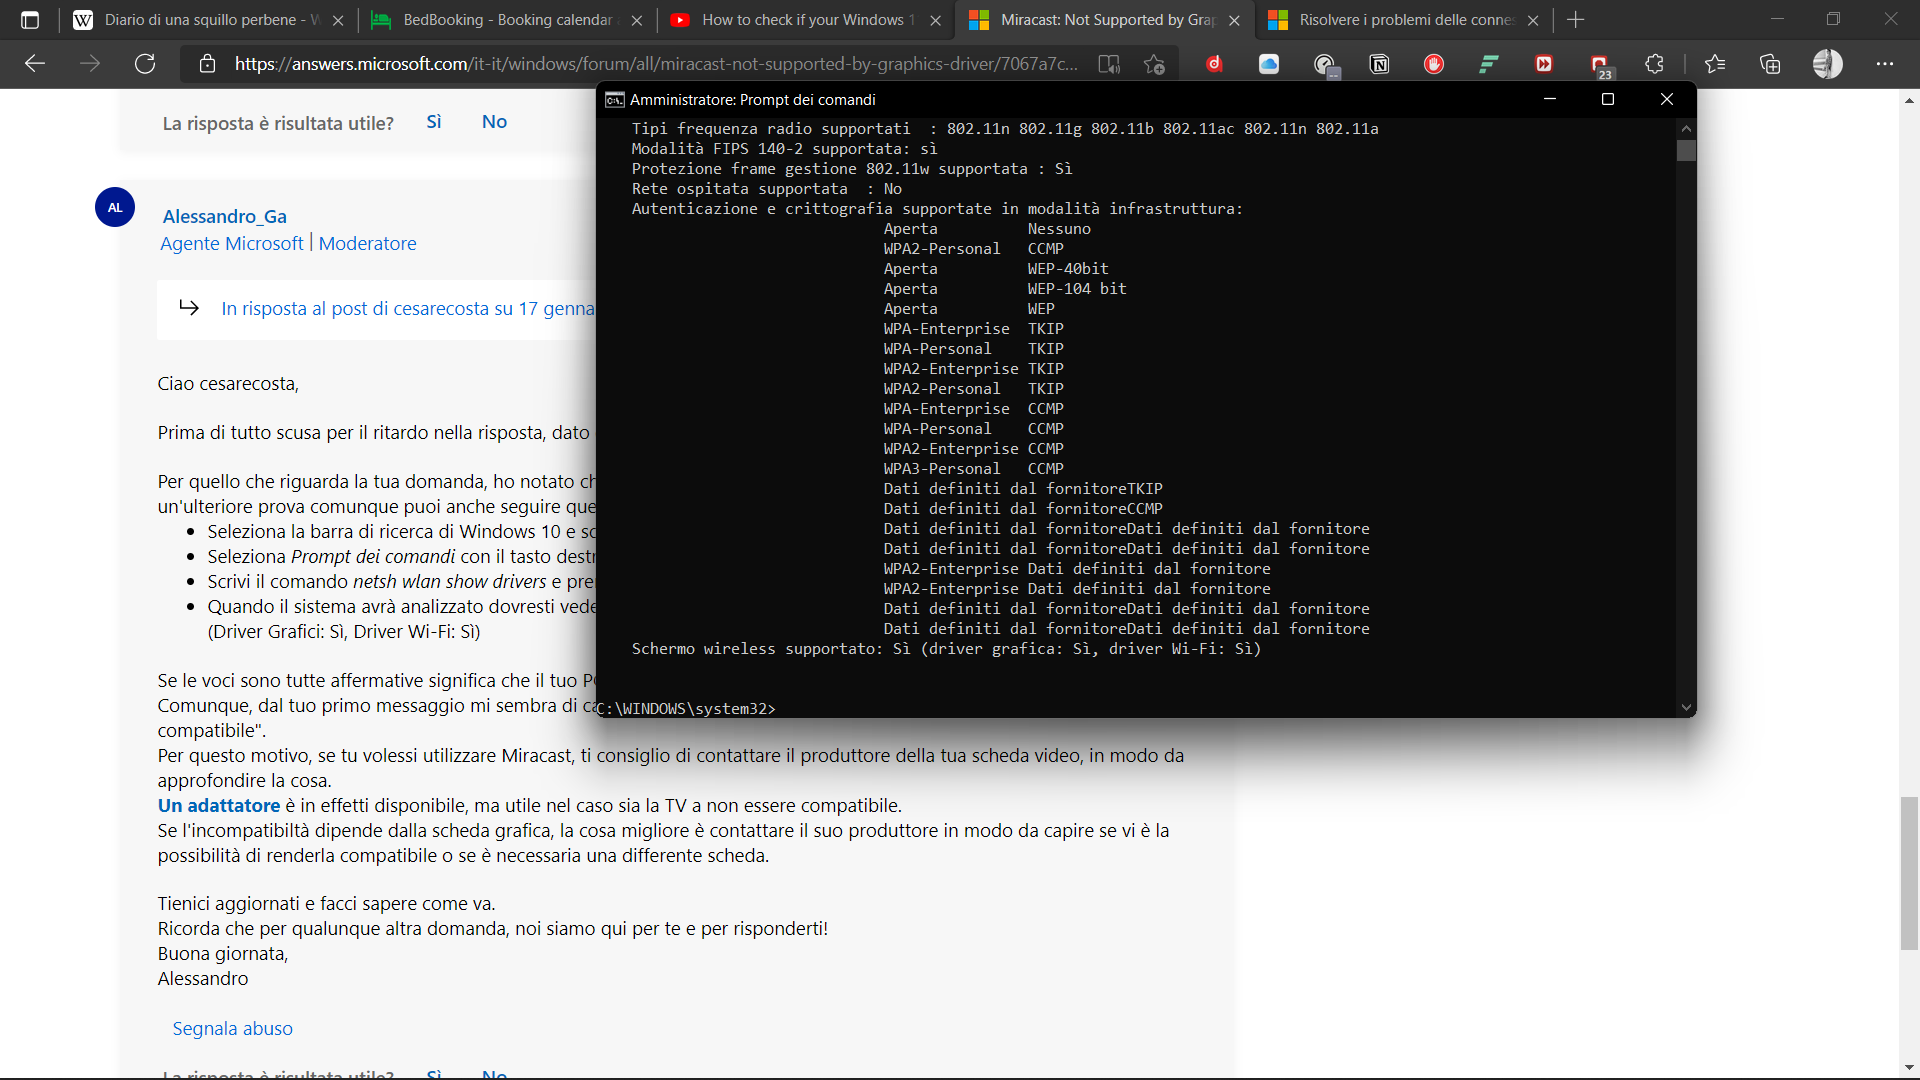Open the Collections icon
Viewport: 1920px width, 1080px height.
tap(1770, 64)
